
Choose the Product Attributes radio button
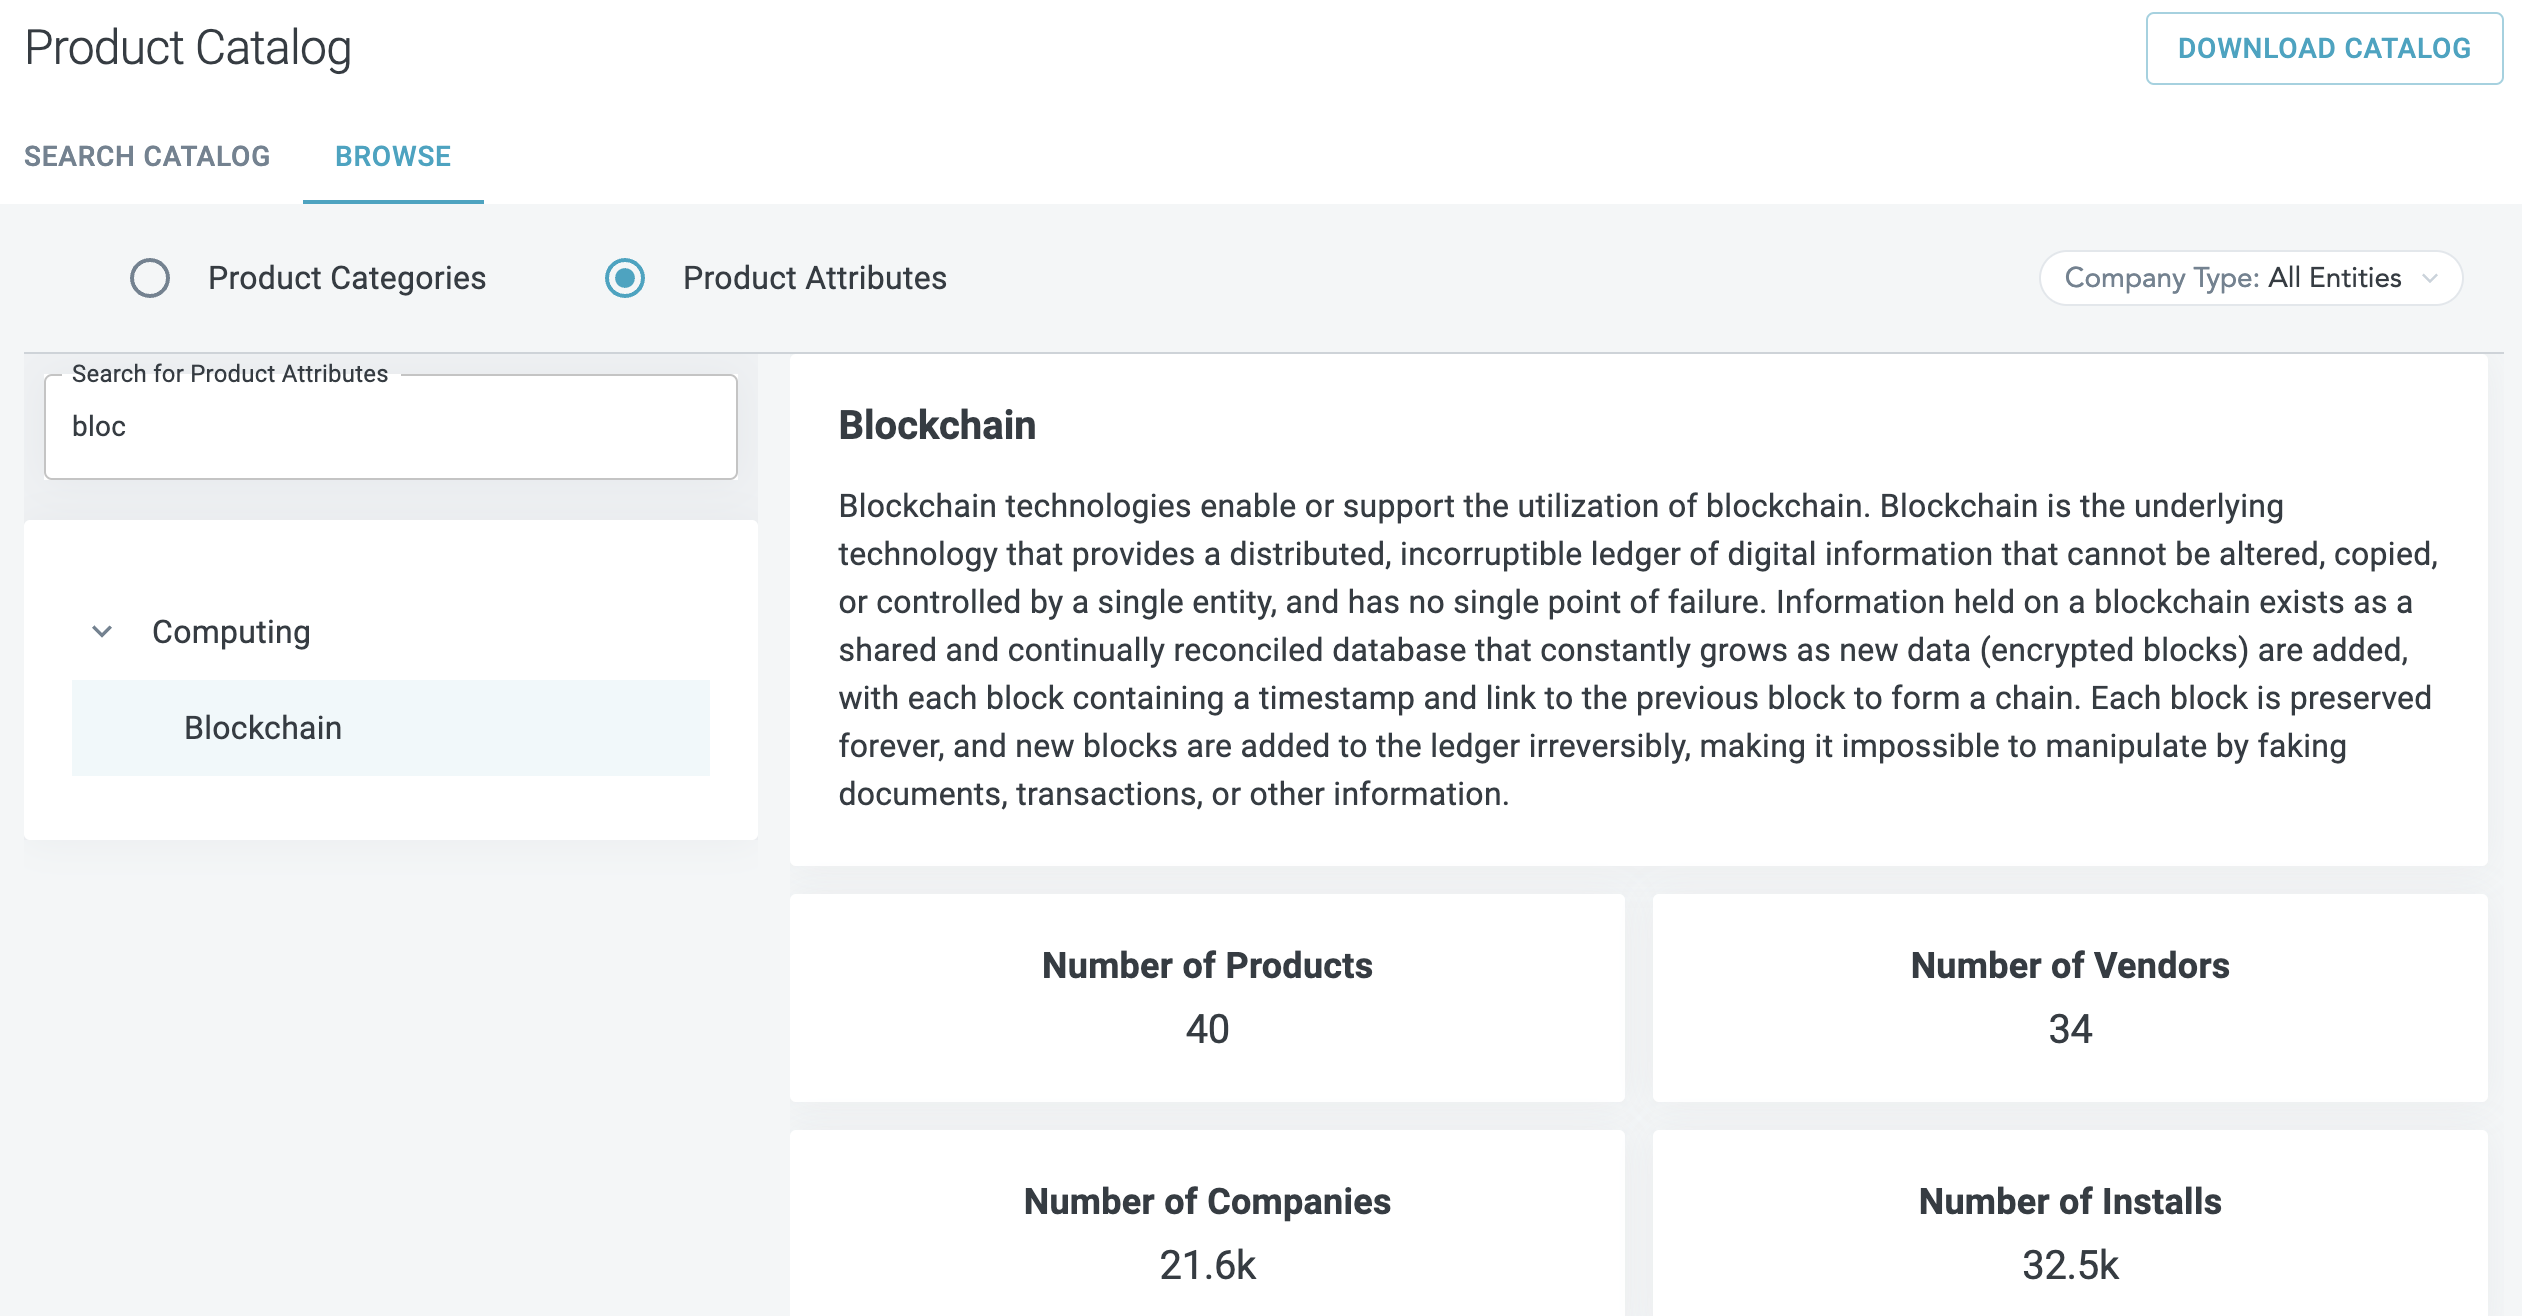pyautogui.click(x=625, y=278)
